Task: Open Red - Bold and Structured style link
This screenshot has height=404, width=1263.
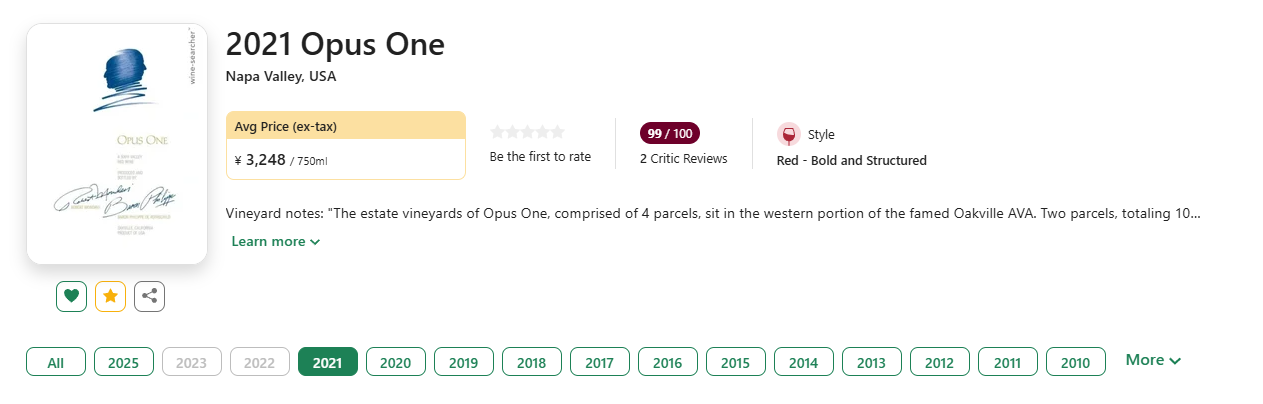Action: [852, 160]
